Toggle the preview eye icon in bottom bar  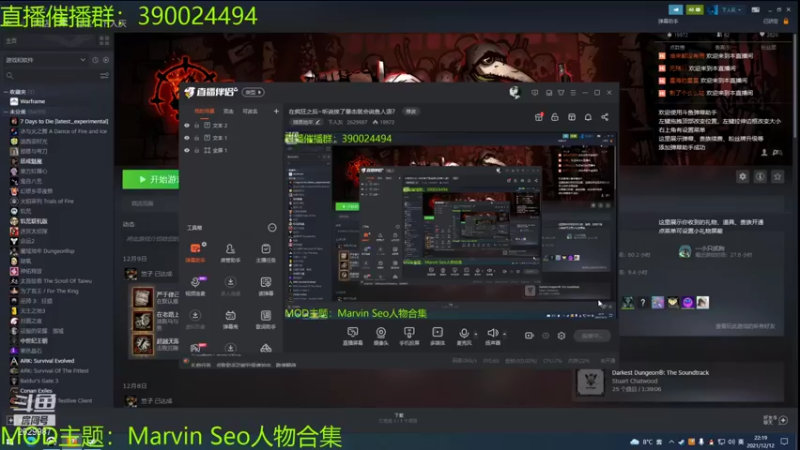(x=545, y=336)
